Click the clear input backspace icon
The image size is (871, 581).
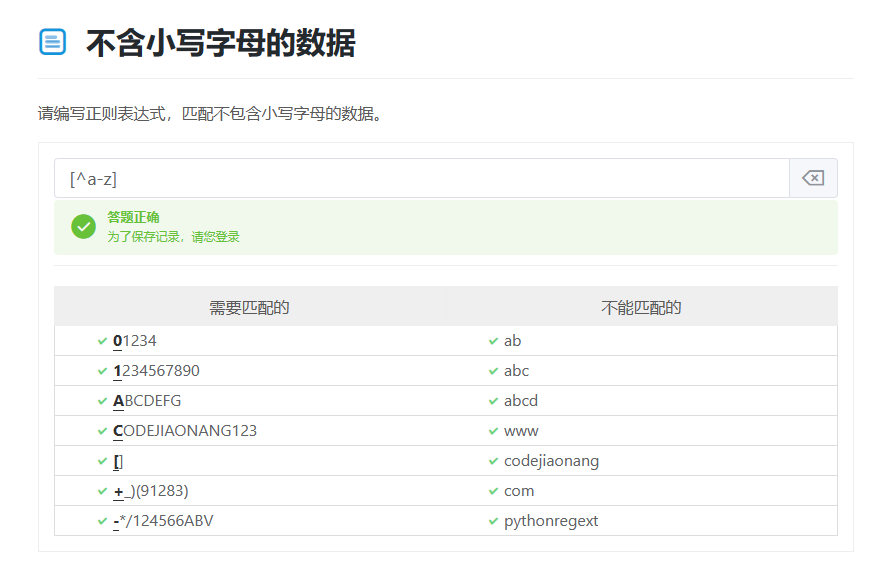click(813, 178)
